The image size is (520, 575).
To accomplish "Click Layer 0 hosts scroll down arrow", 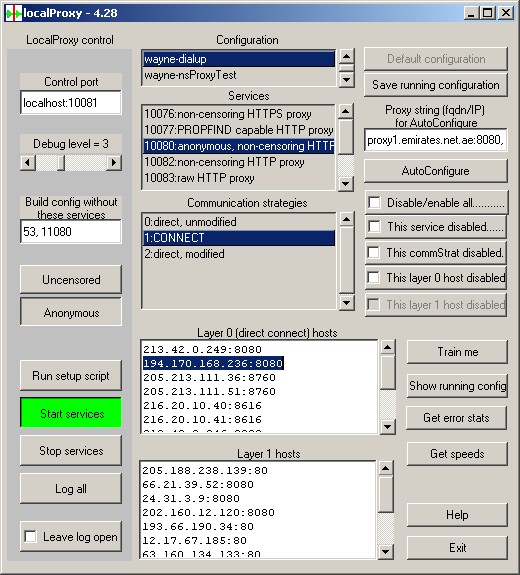I will click(x=388, y=426).
